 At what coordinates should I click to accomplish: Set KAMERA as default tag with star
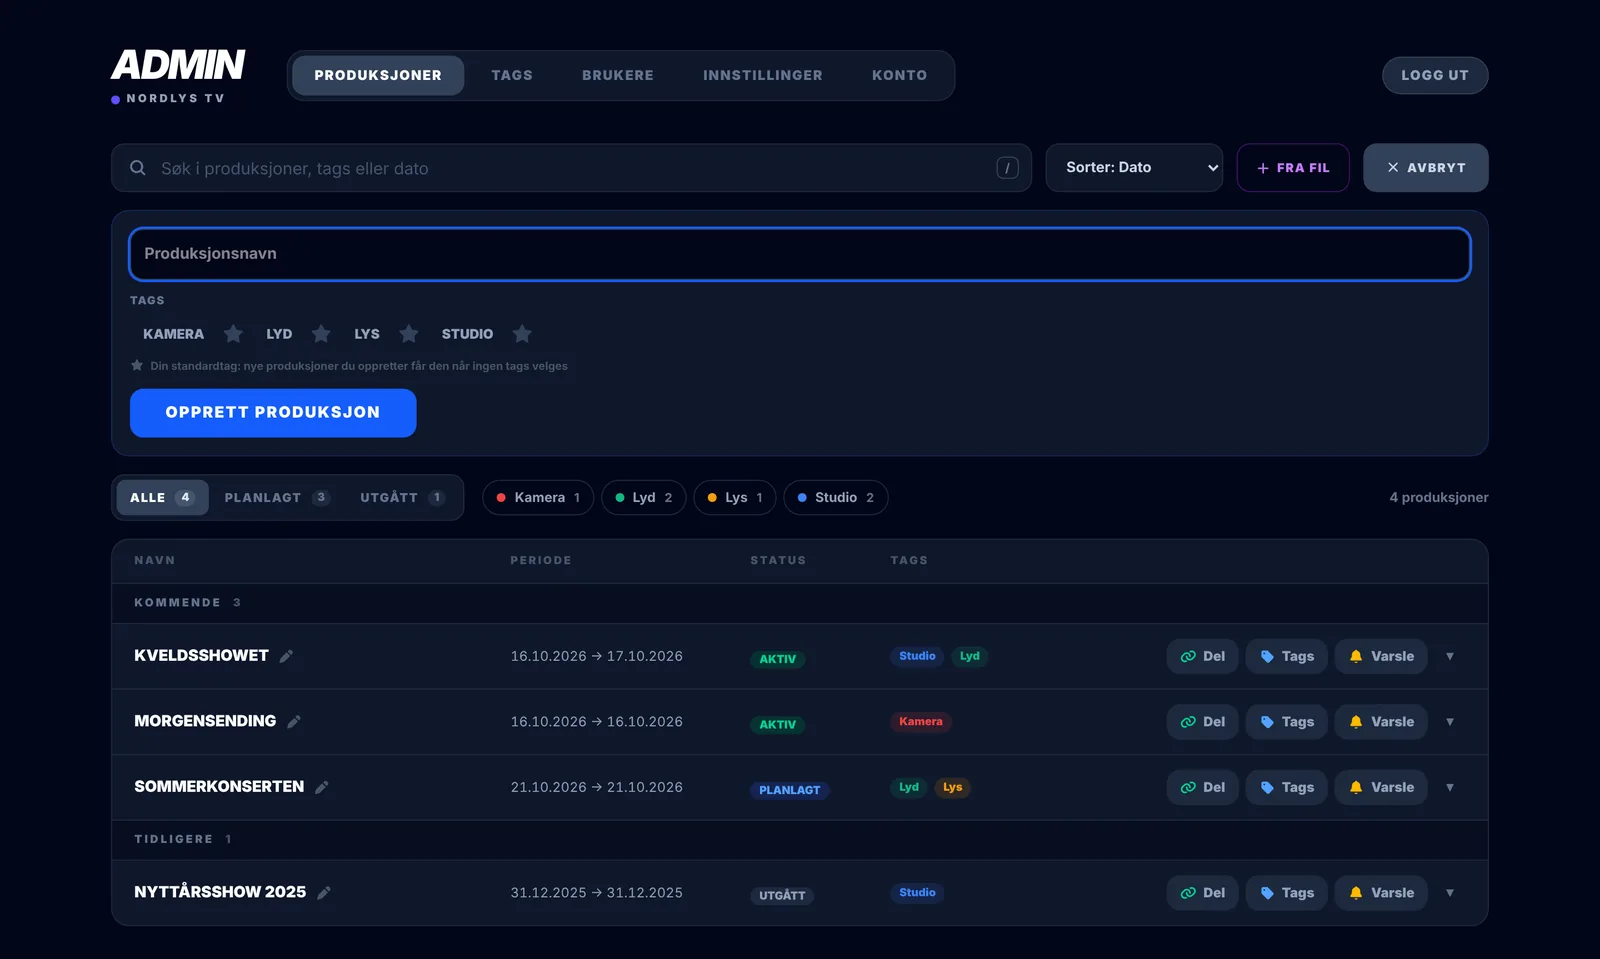pyautogui.click(x=233, y=334)
